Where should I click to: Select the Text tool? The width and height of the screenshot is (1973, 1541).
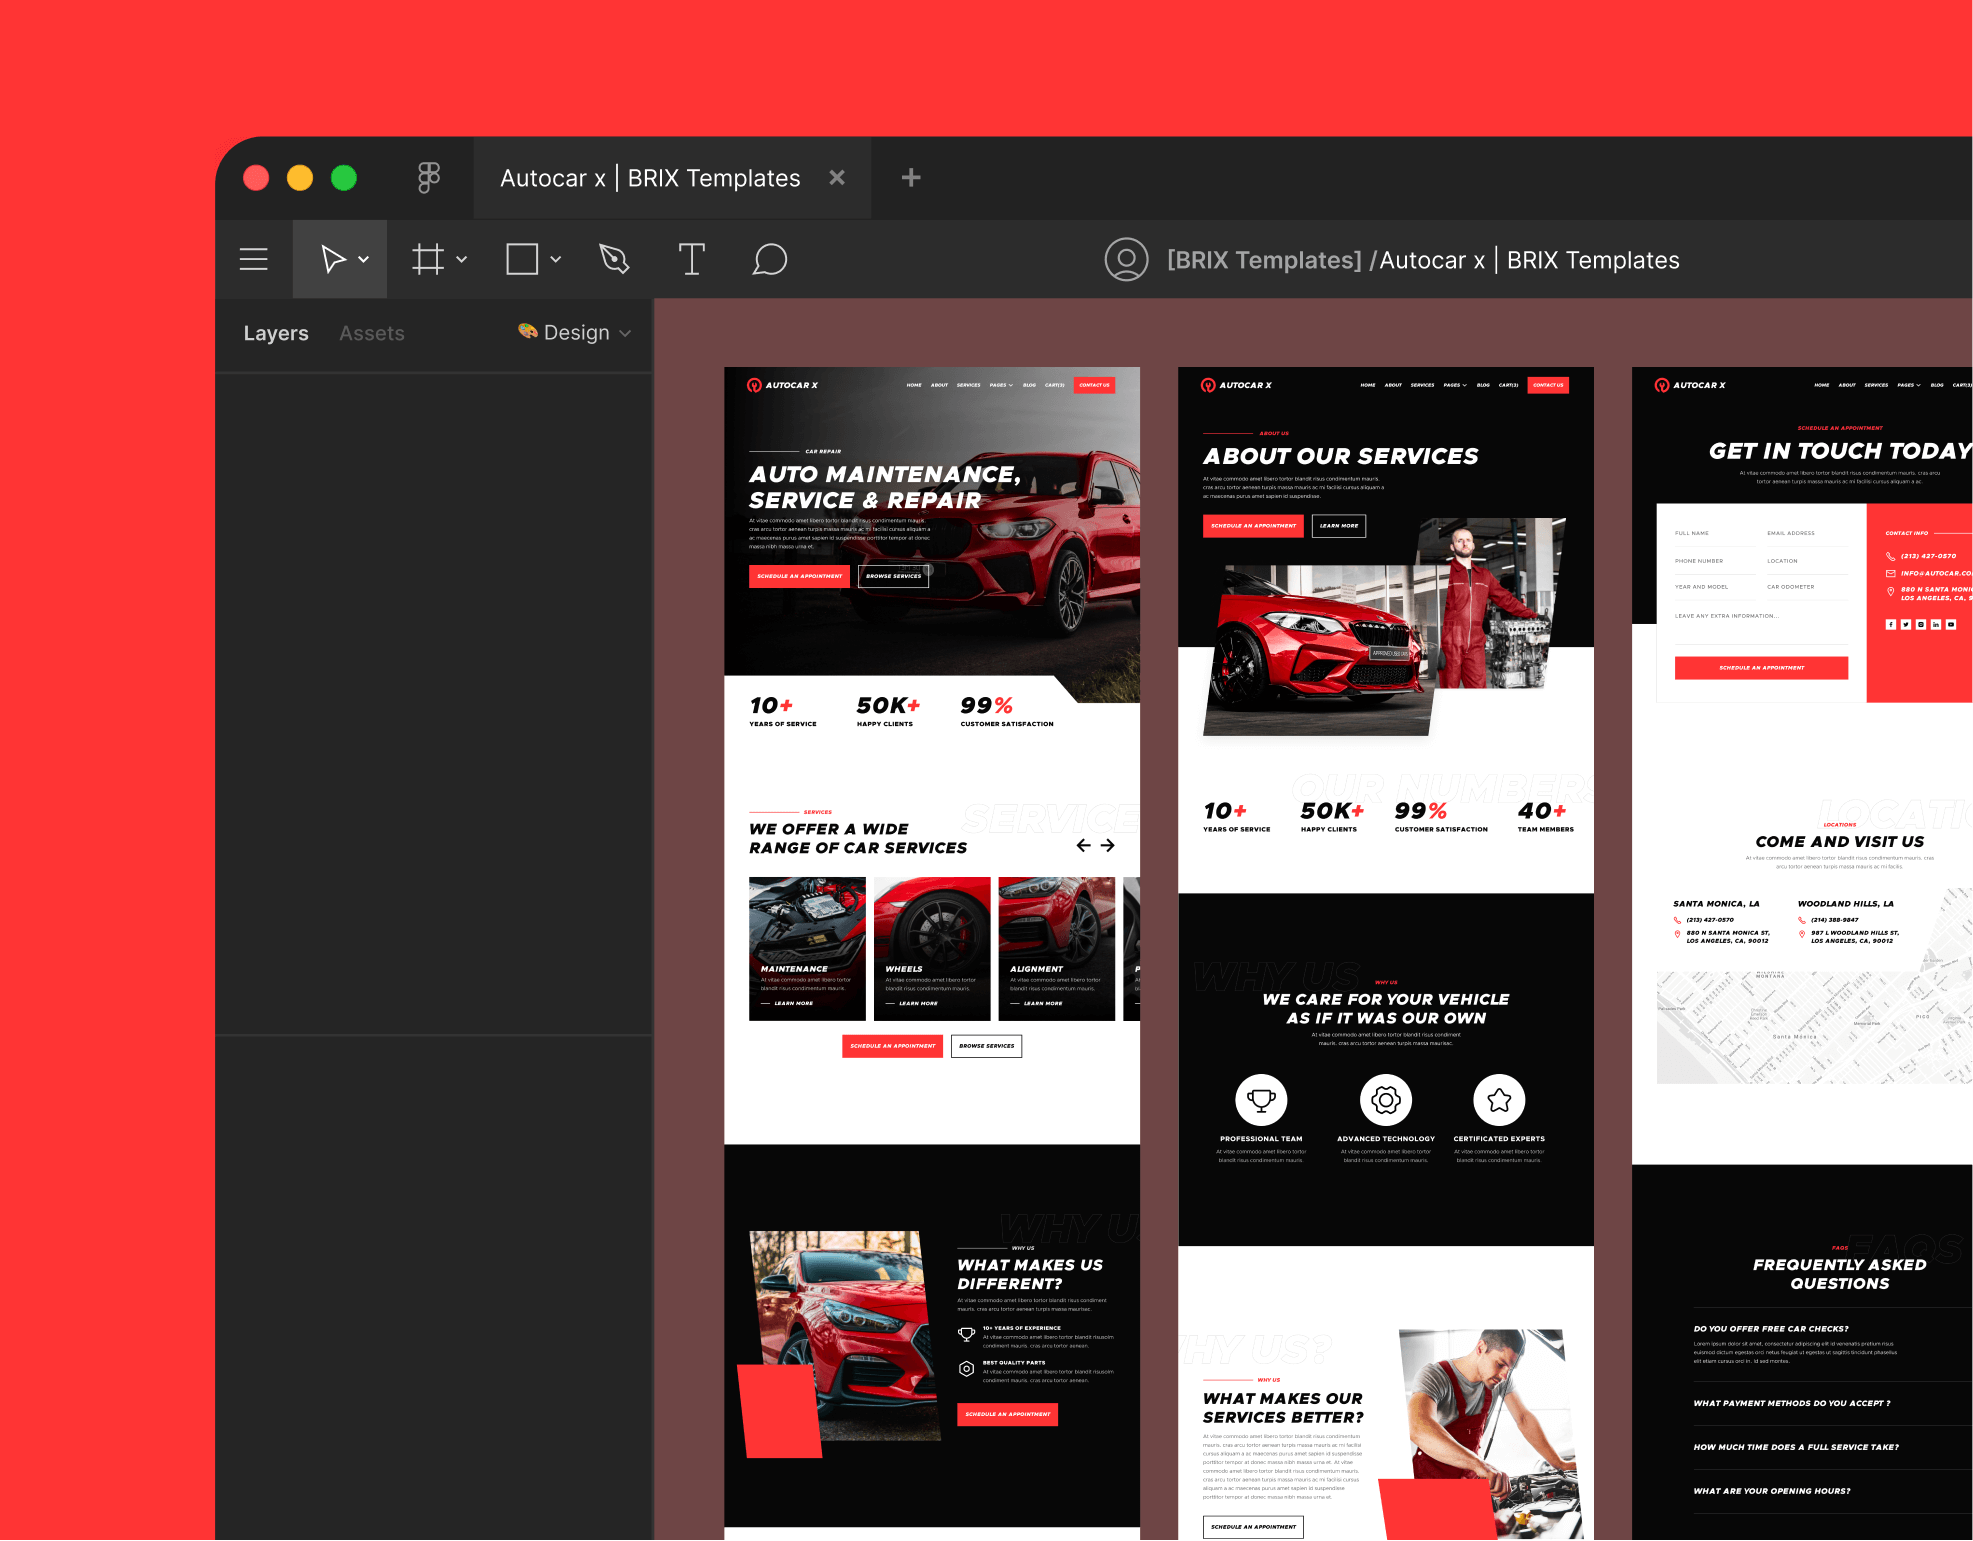coord(691,259)
